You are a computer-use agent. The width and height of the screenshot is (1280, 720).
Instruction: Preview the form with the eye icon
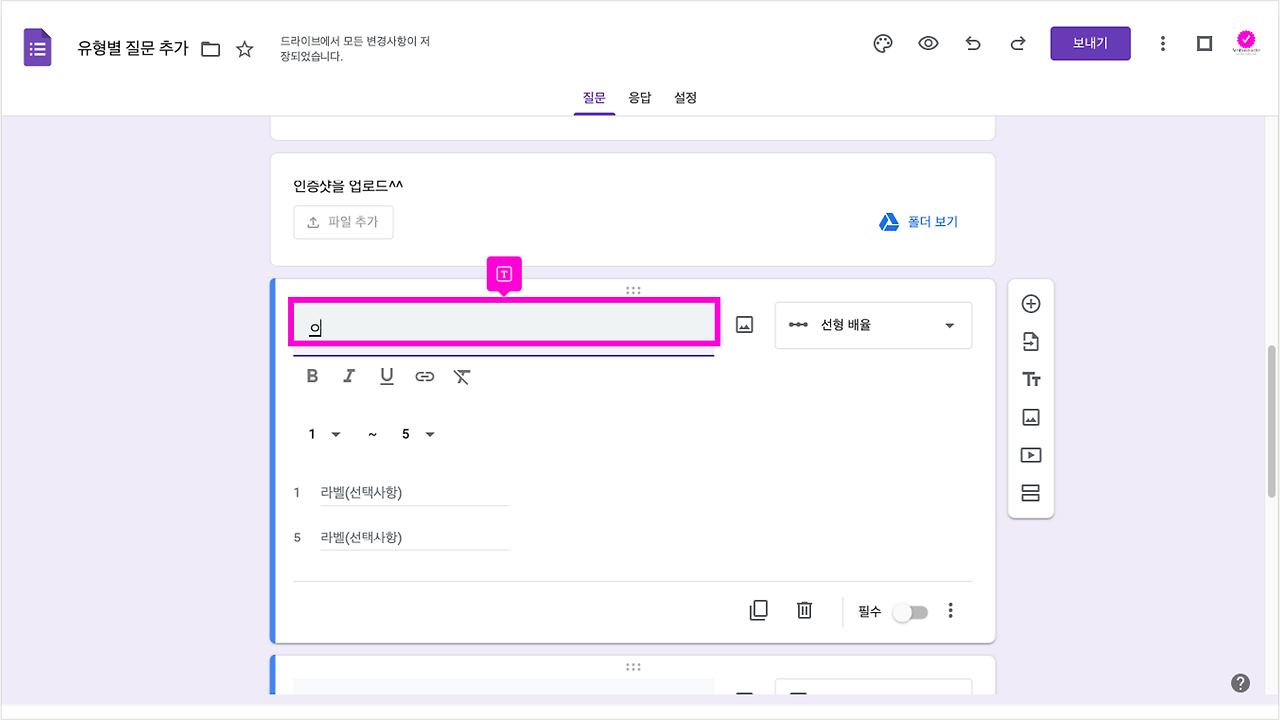928,43
